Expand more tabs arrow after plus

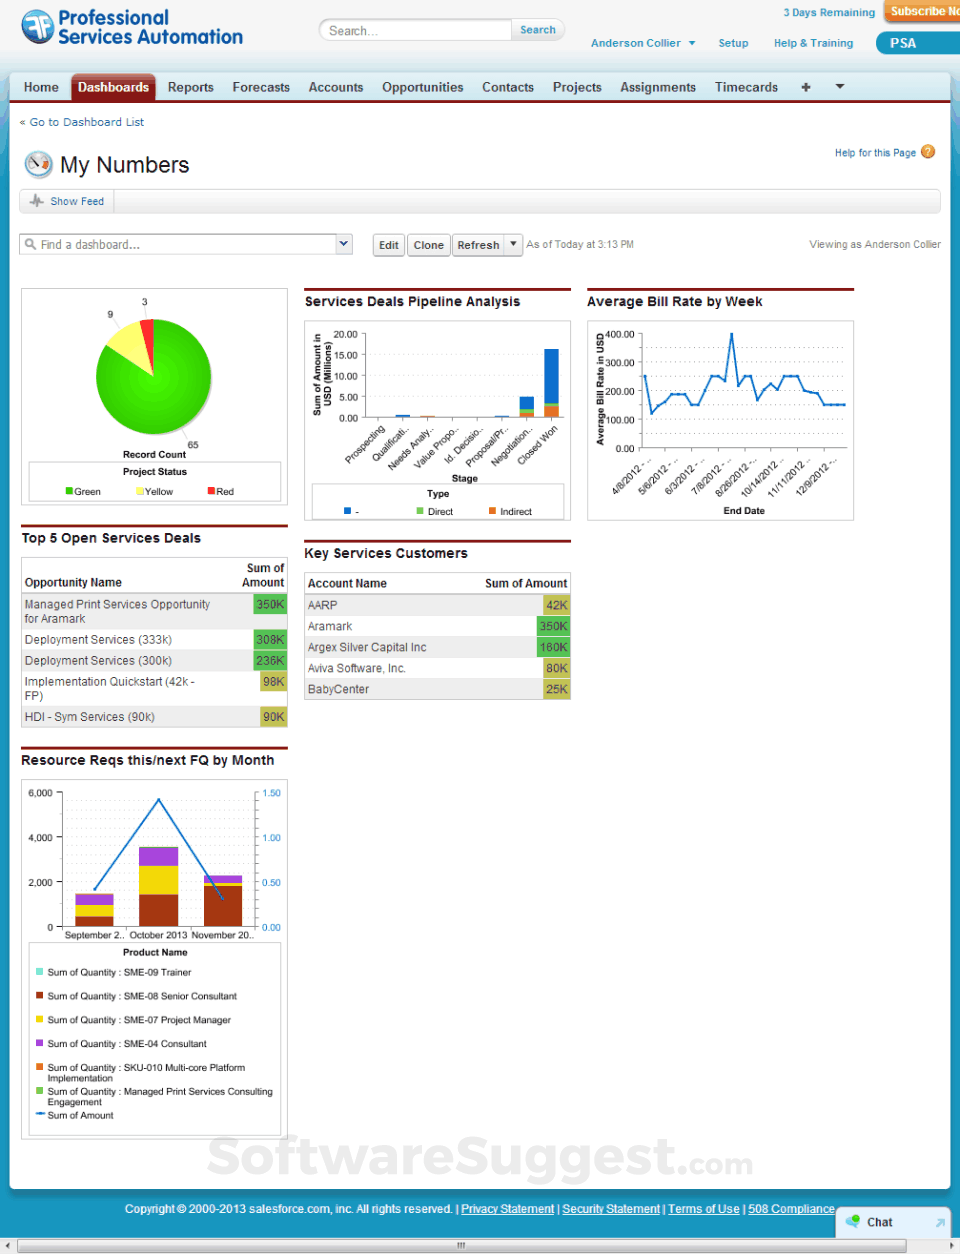pyautogui.click(x=840, y=87)
